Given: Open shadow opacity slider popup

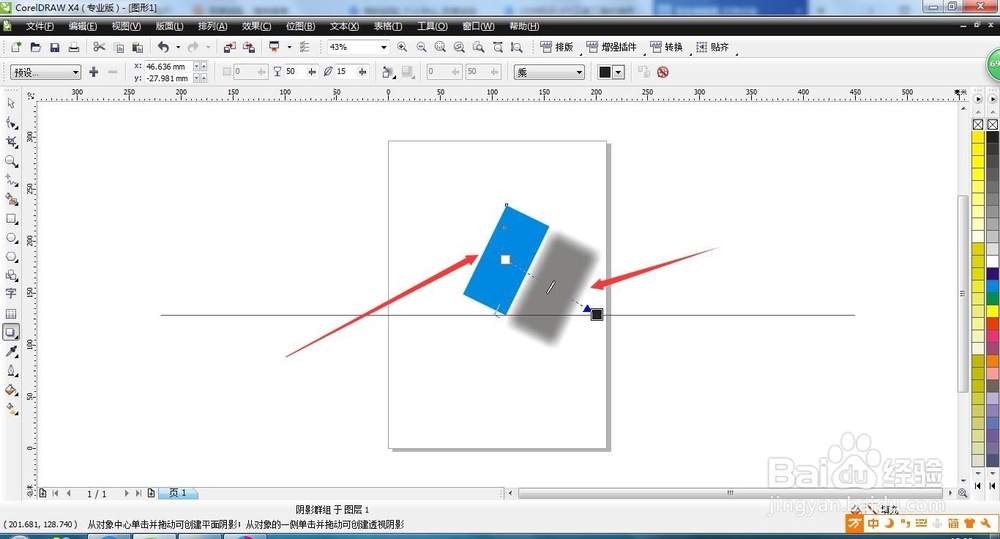Looking at the screenshot, I should (312, 72).
